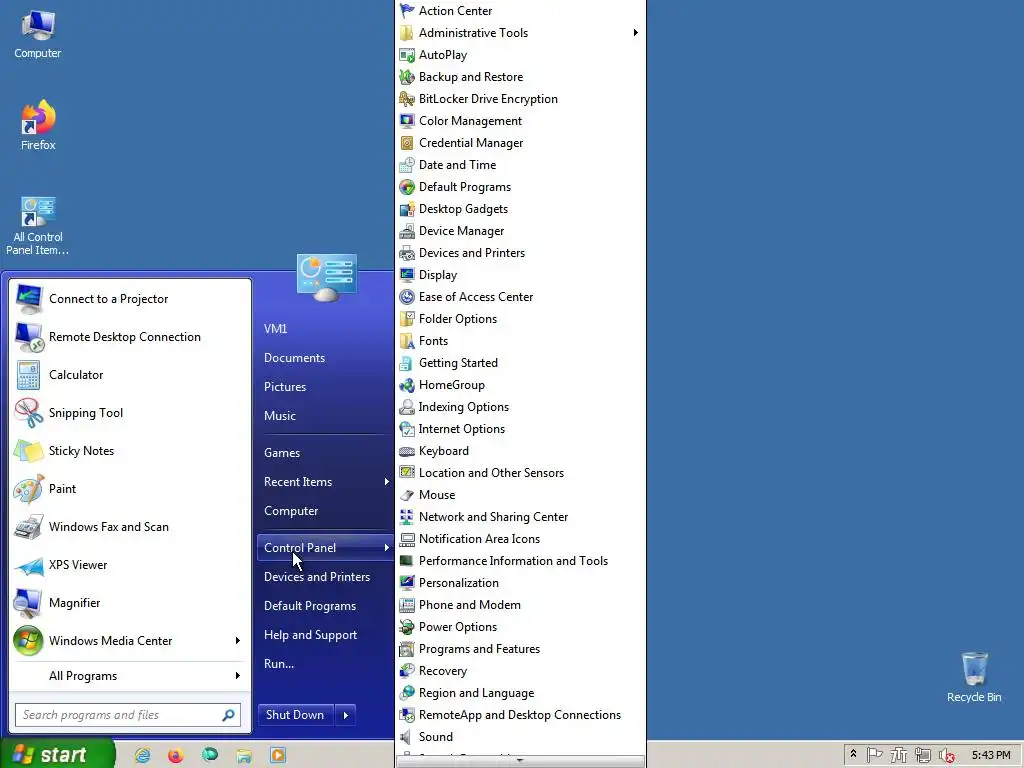
Task: Open Default Programs in Start menu right pane
Action: point(310,606)
